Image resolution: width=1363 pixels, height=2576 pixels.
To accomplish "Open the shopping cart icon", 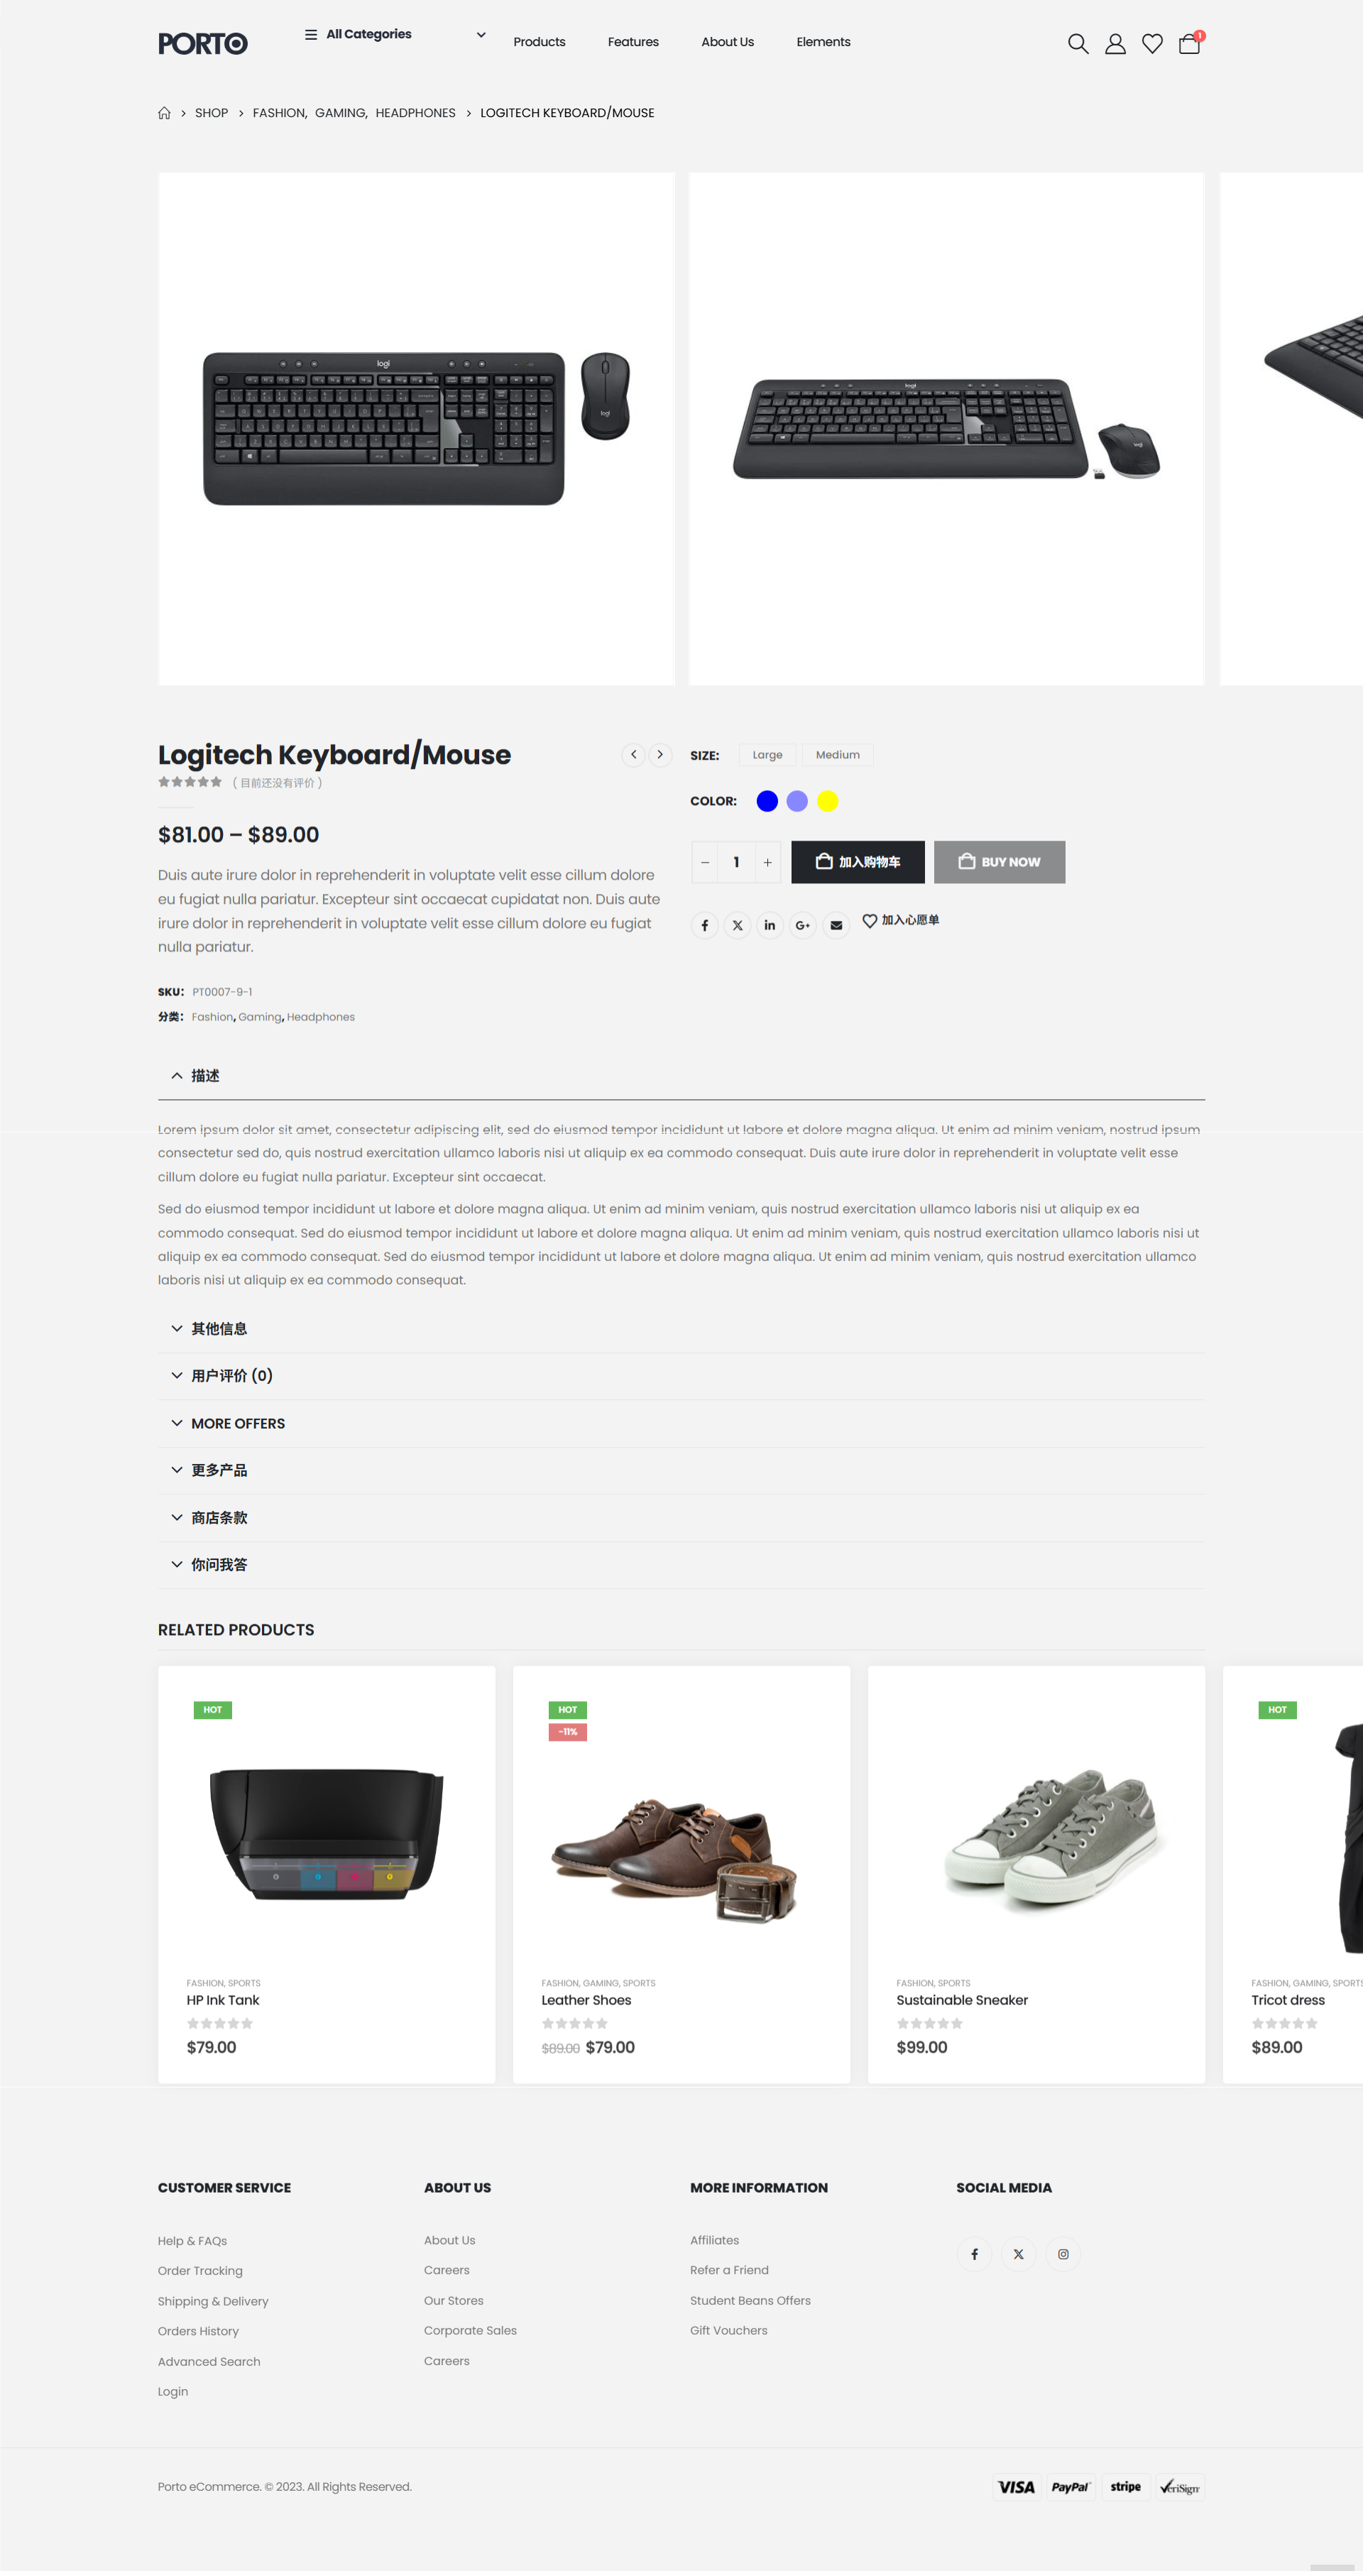I will pos(1189,43).
